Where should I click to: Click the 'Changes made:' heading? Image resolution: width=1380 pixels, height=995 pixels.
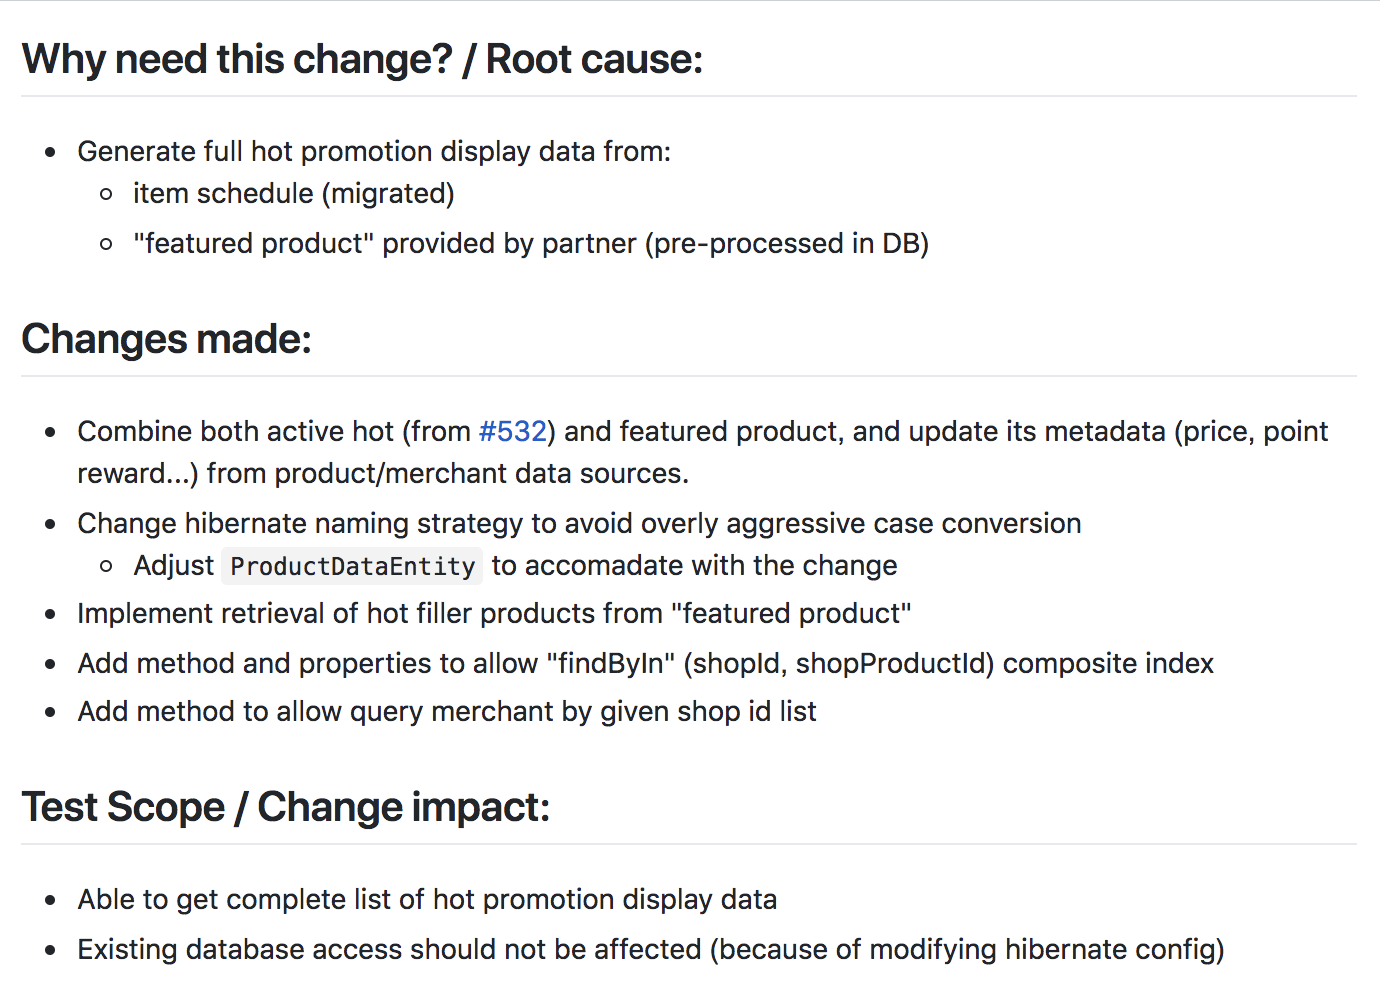pos(167,339)
